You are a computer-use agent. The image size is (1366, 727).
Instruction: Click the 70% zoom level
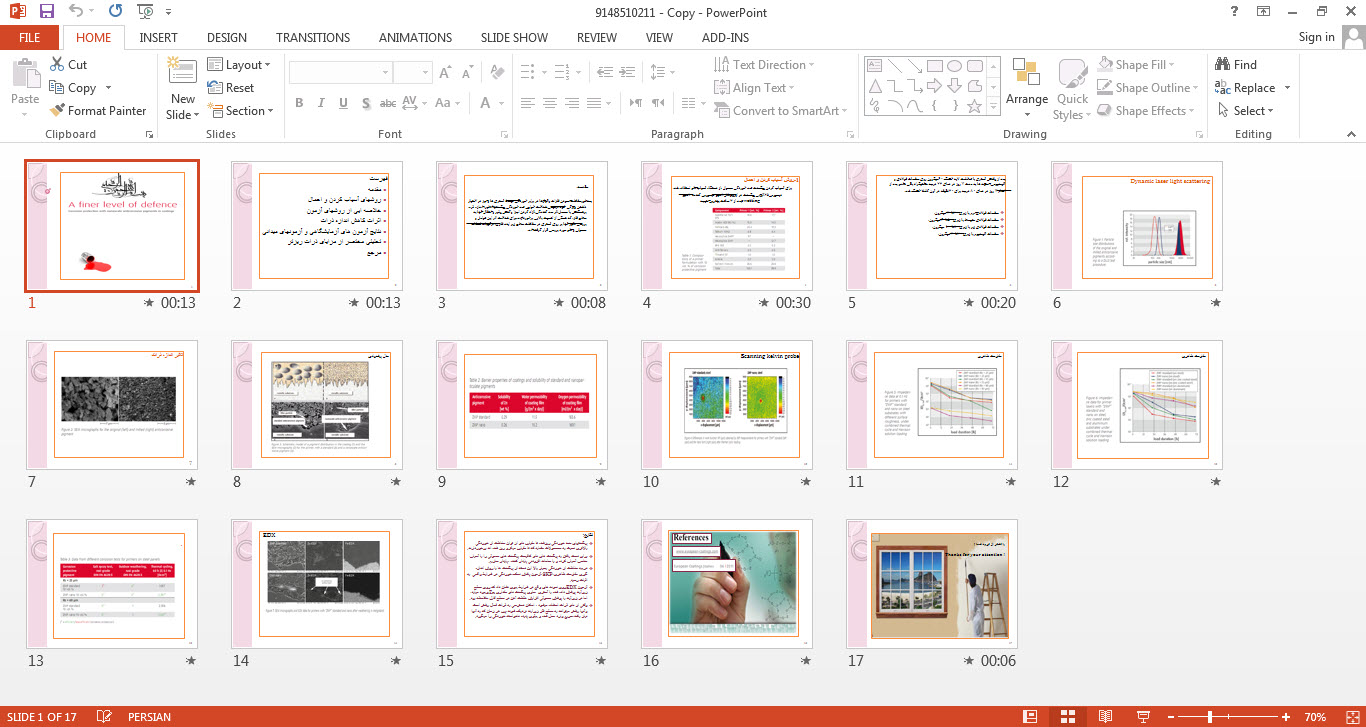(x=1315, y=717)
